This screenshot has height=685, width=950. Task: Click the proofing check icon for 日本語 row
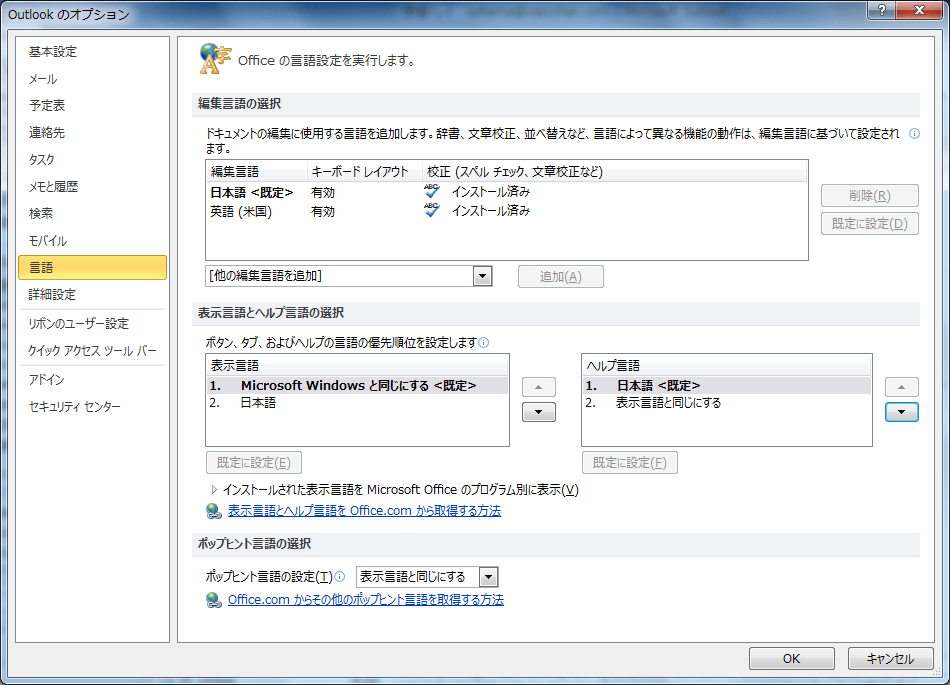(x=431, y=191)
